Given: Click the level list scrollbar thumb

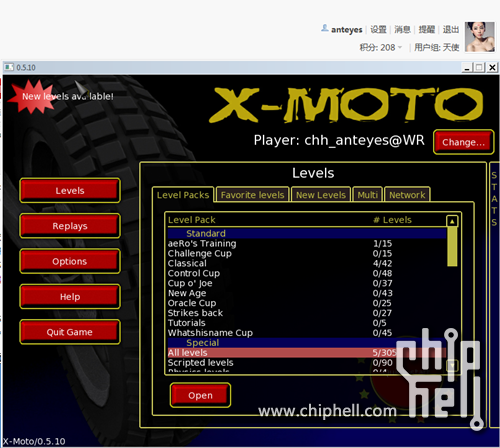Looking at the screenshot, I should (452, 247).
